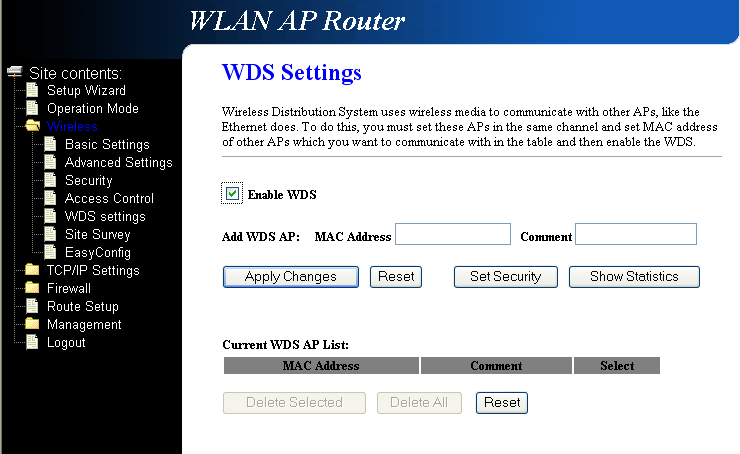Click the Setup Wizard page icon
Viewport: 740px width, 454px height.
[33, 91]
